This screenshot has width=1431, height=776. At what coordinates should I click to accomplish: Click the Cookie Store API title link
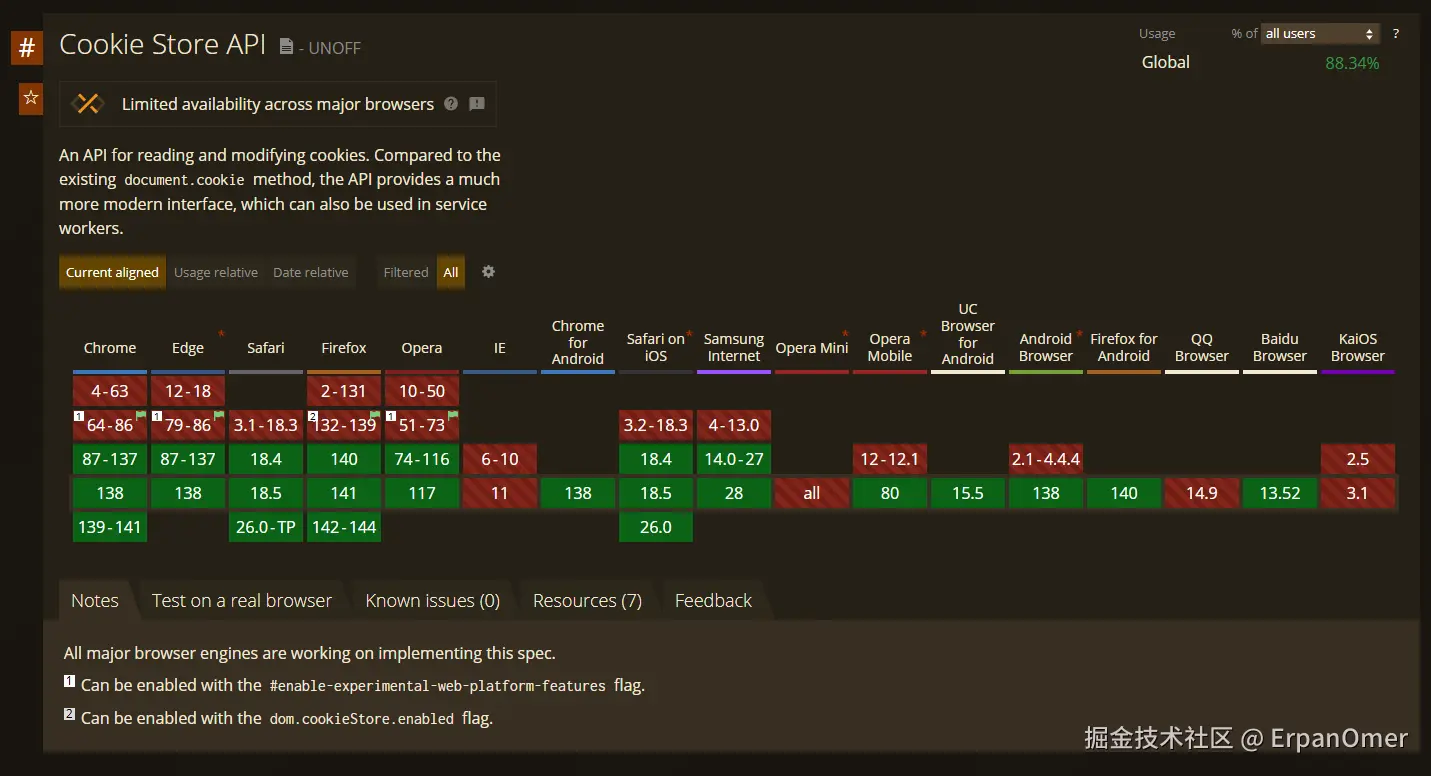163,44
